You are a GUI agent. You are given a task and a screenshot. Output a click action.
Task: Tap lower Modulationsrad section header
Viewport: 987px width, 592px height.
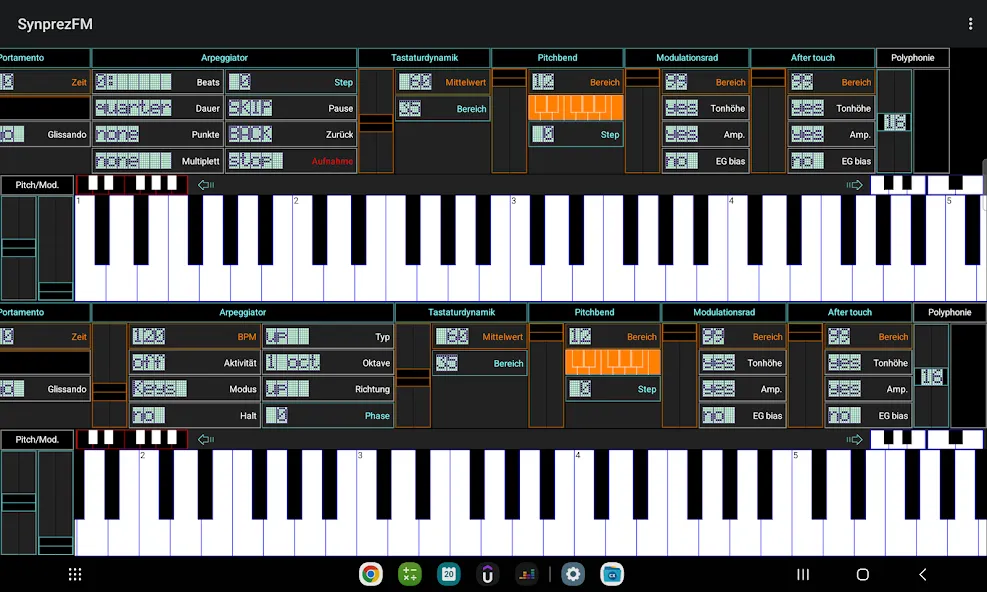coord(724,312)
